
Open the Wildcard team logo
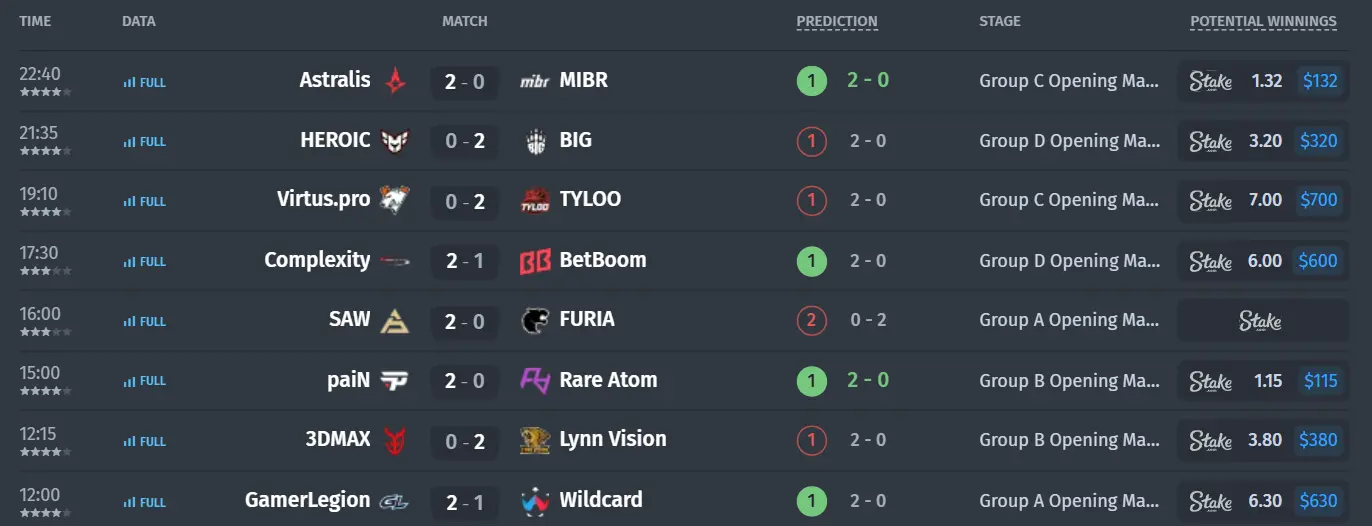pos(535,501)
